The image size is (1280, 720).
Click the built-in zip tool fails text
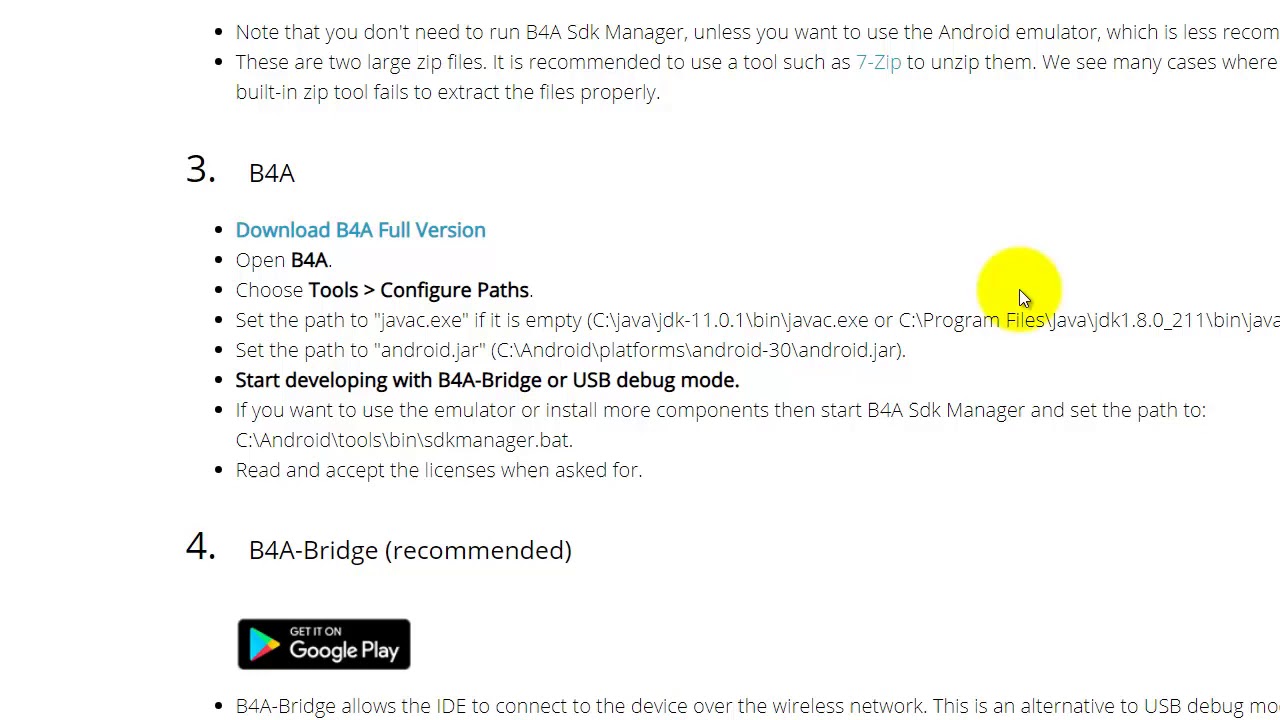click(x=447, y=92)
